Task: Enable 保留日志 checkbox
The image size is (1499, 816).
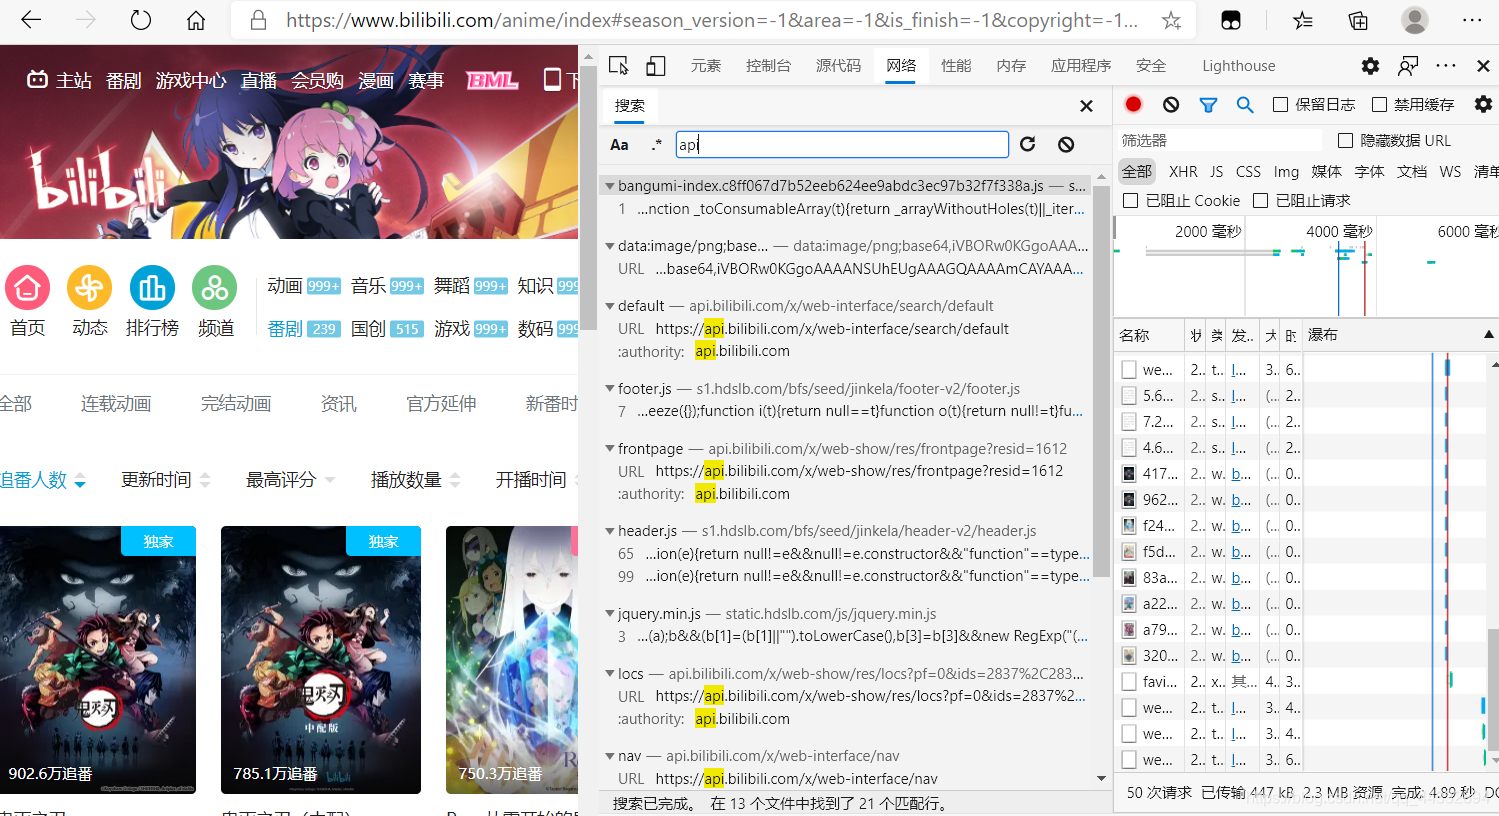Action: coord(1279,104)
